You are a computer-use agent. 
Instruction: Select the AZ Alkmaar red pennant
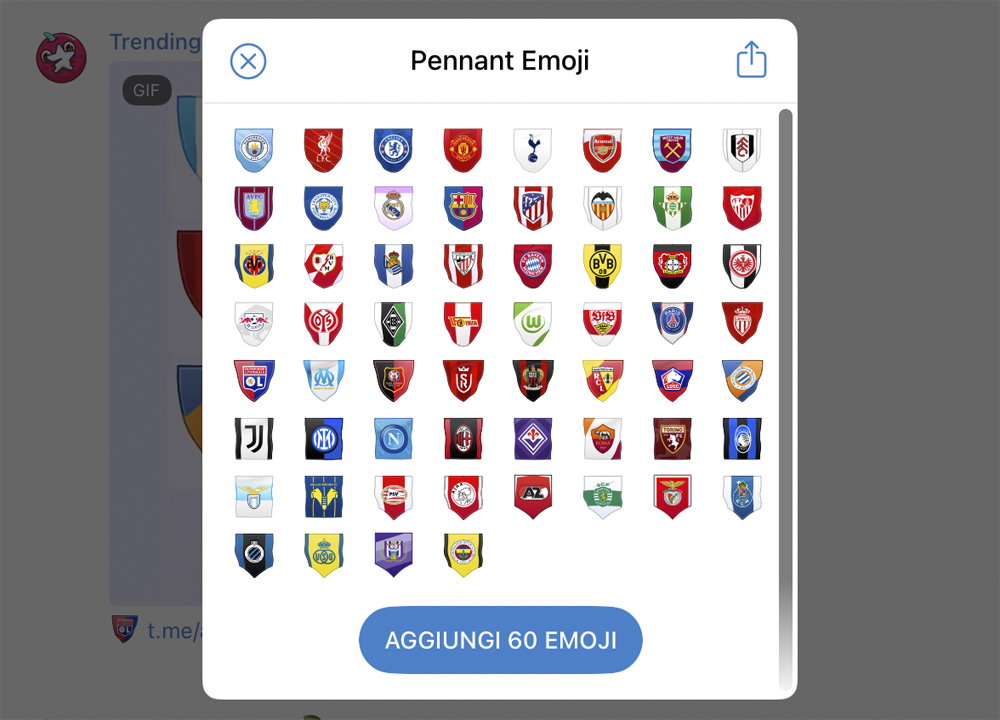click(x=533, y=497)
